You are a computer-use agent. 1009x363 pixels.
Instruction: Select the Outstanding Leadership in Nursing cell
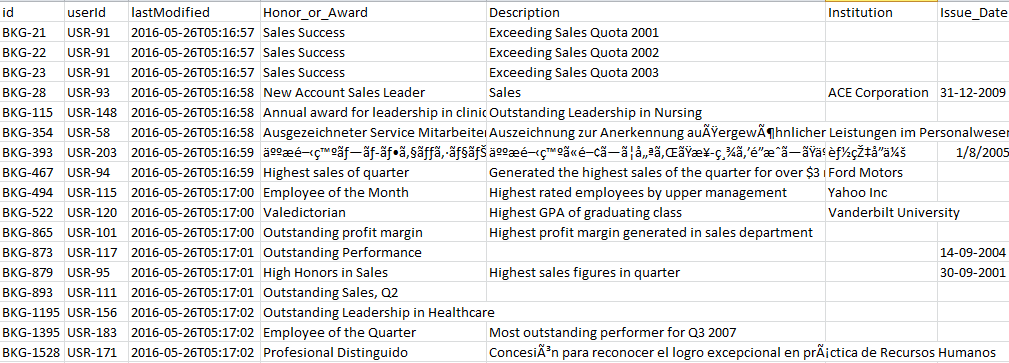pos(656,113)
